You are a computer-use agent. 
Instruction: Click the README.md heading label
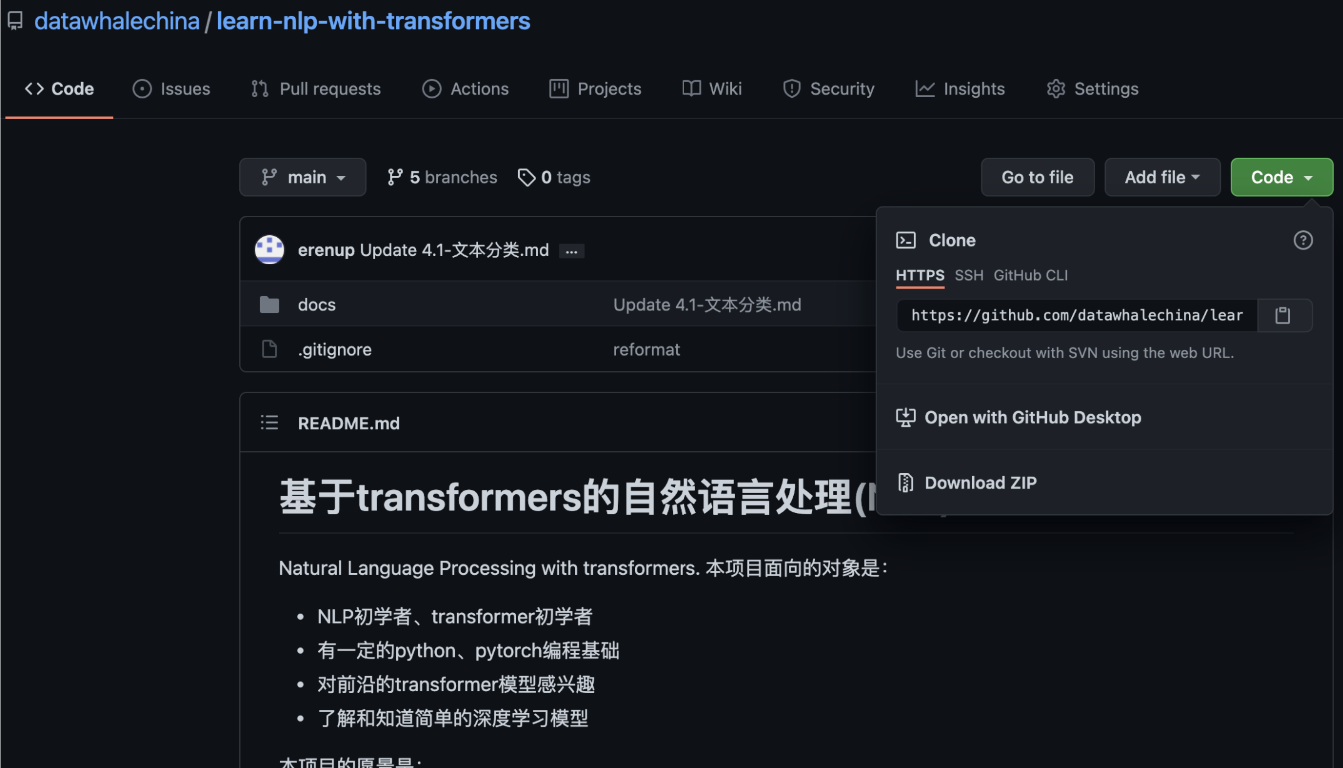[349, 423]
